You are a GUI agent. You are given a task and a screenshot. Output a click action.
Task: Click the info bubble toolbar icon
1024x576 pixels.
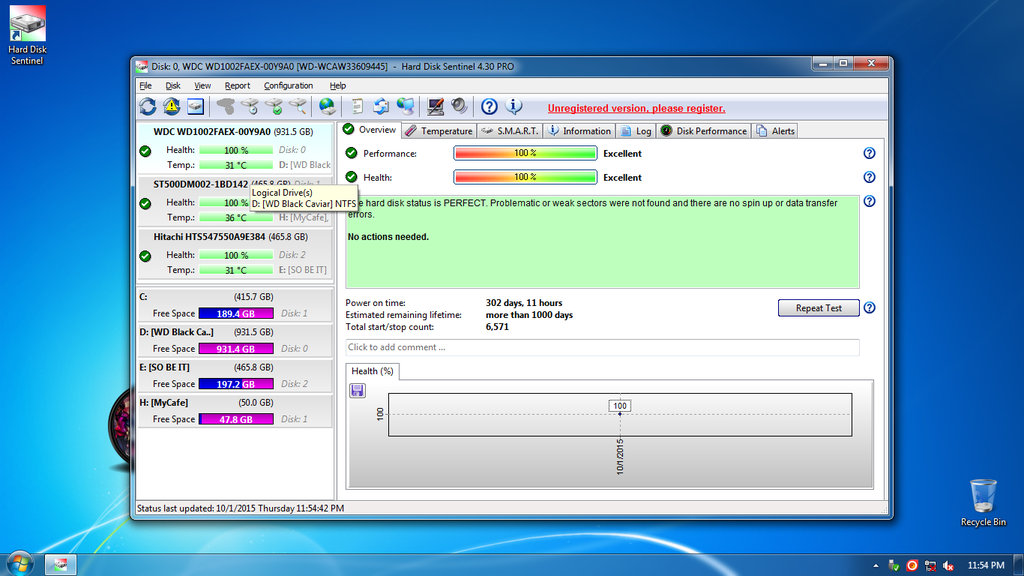514,106
